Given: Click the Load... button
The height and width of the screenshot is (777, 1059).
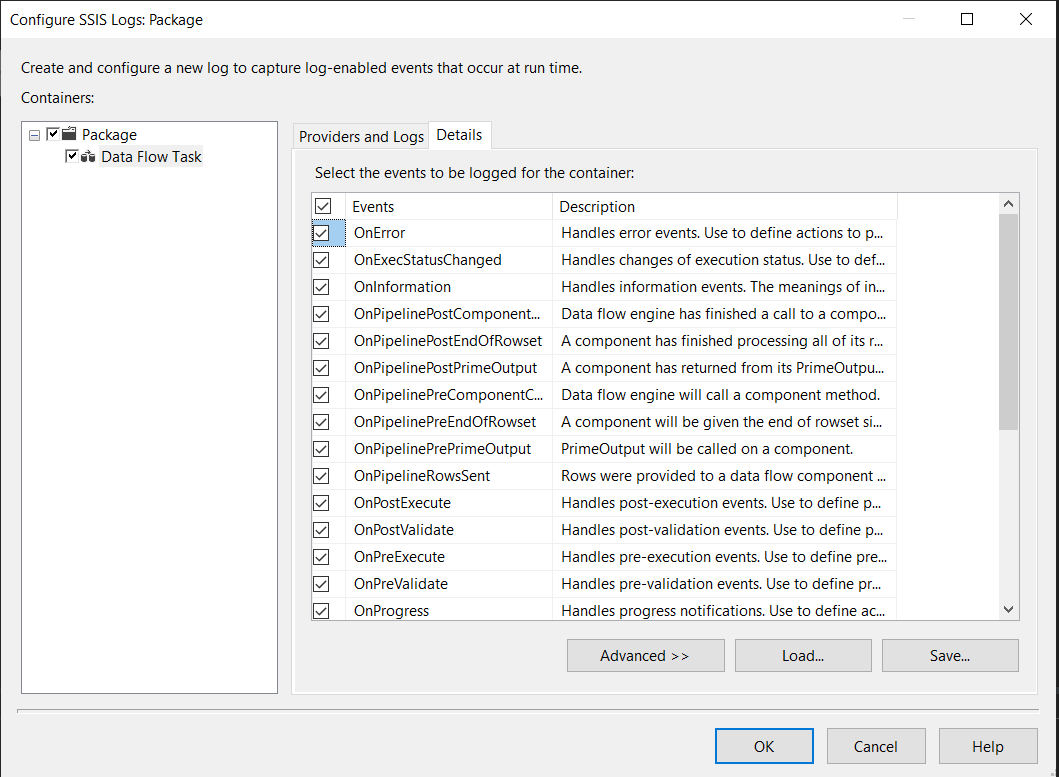Looking at the screenshot, I should [x=803, y=656].
